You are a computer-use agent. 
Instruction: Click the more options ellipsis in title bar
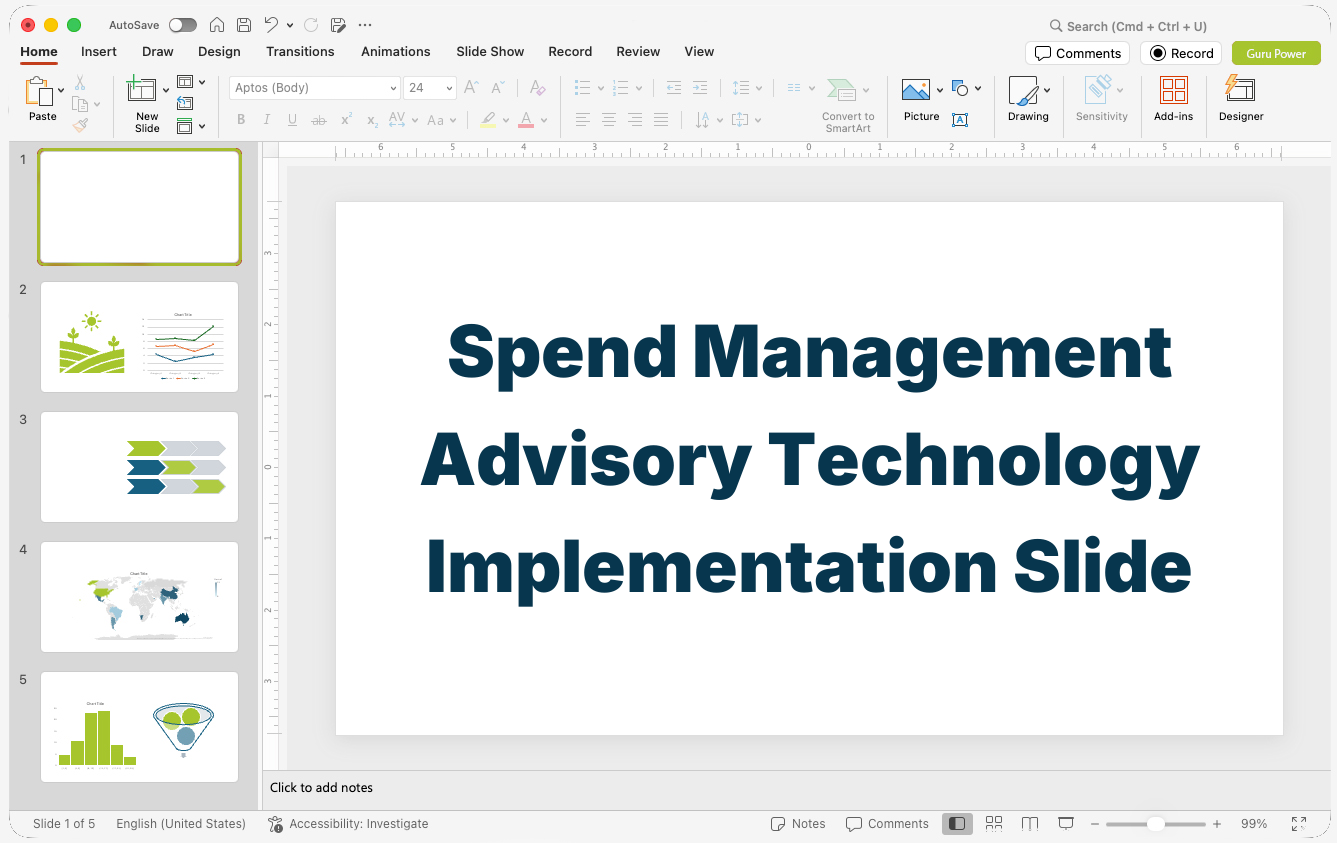pos(365,25)
